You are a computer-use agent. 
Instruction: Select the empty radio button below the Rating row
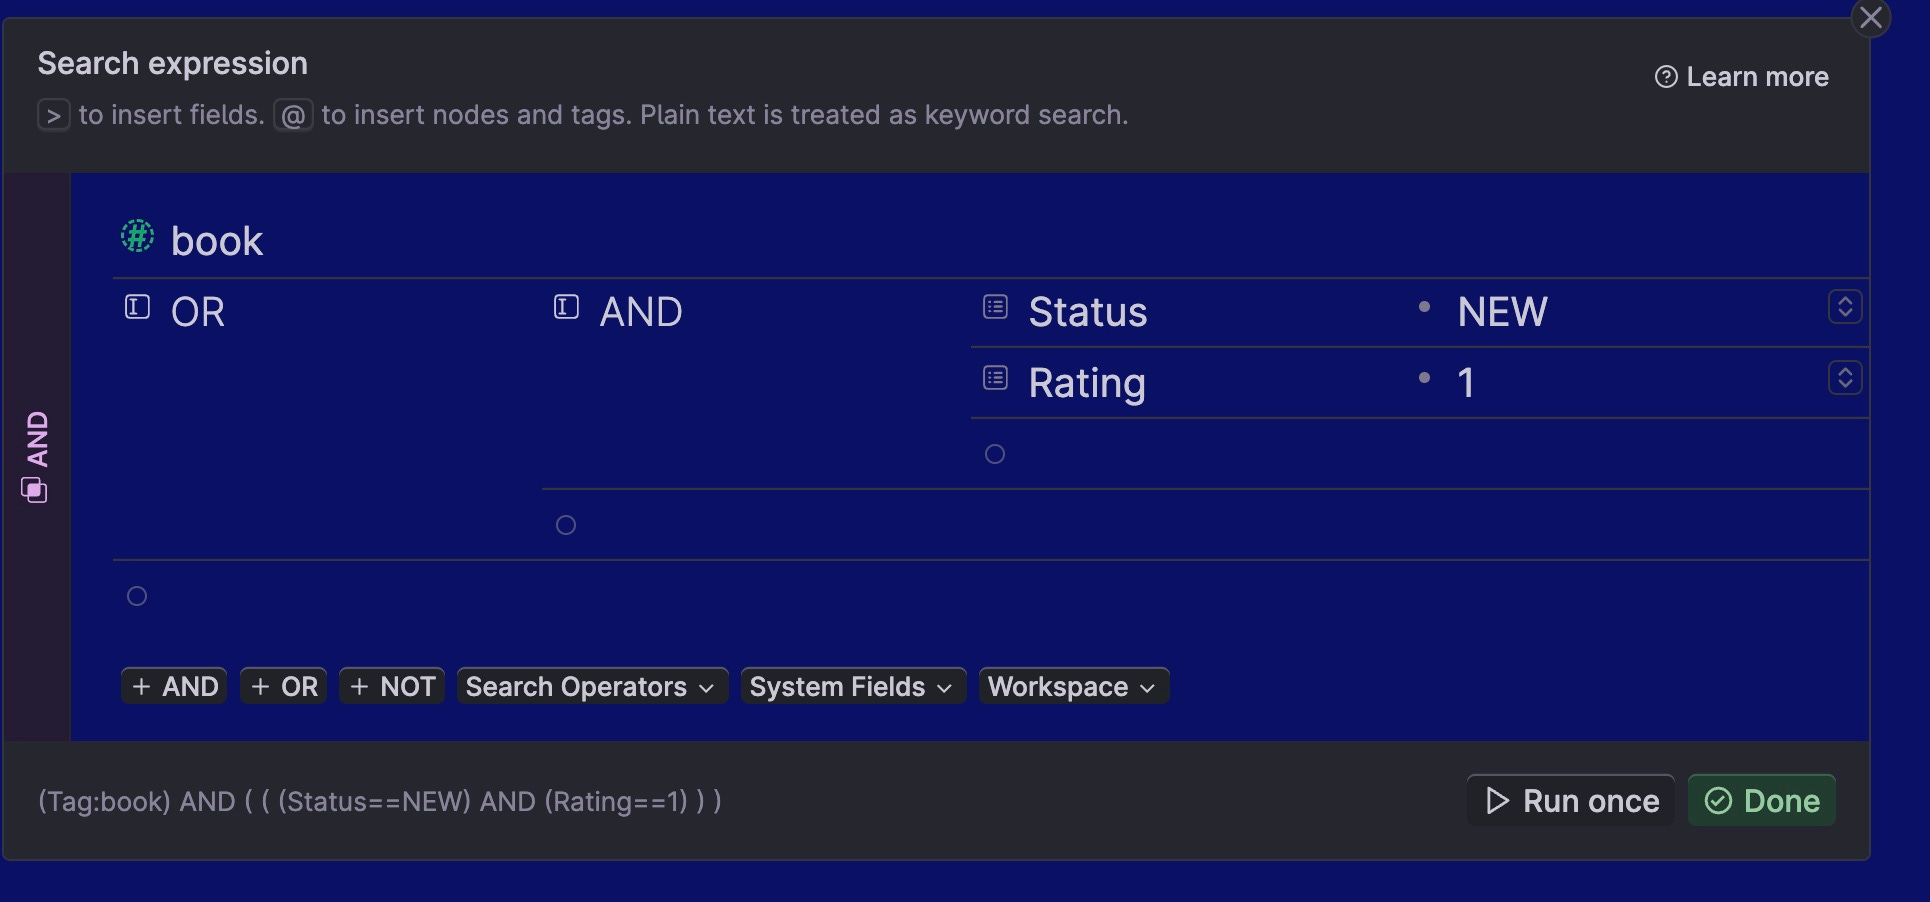[x=993, y=454]
